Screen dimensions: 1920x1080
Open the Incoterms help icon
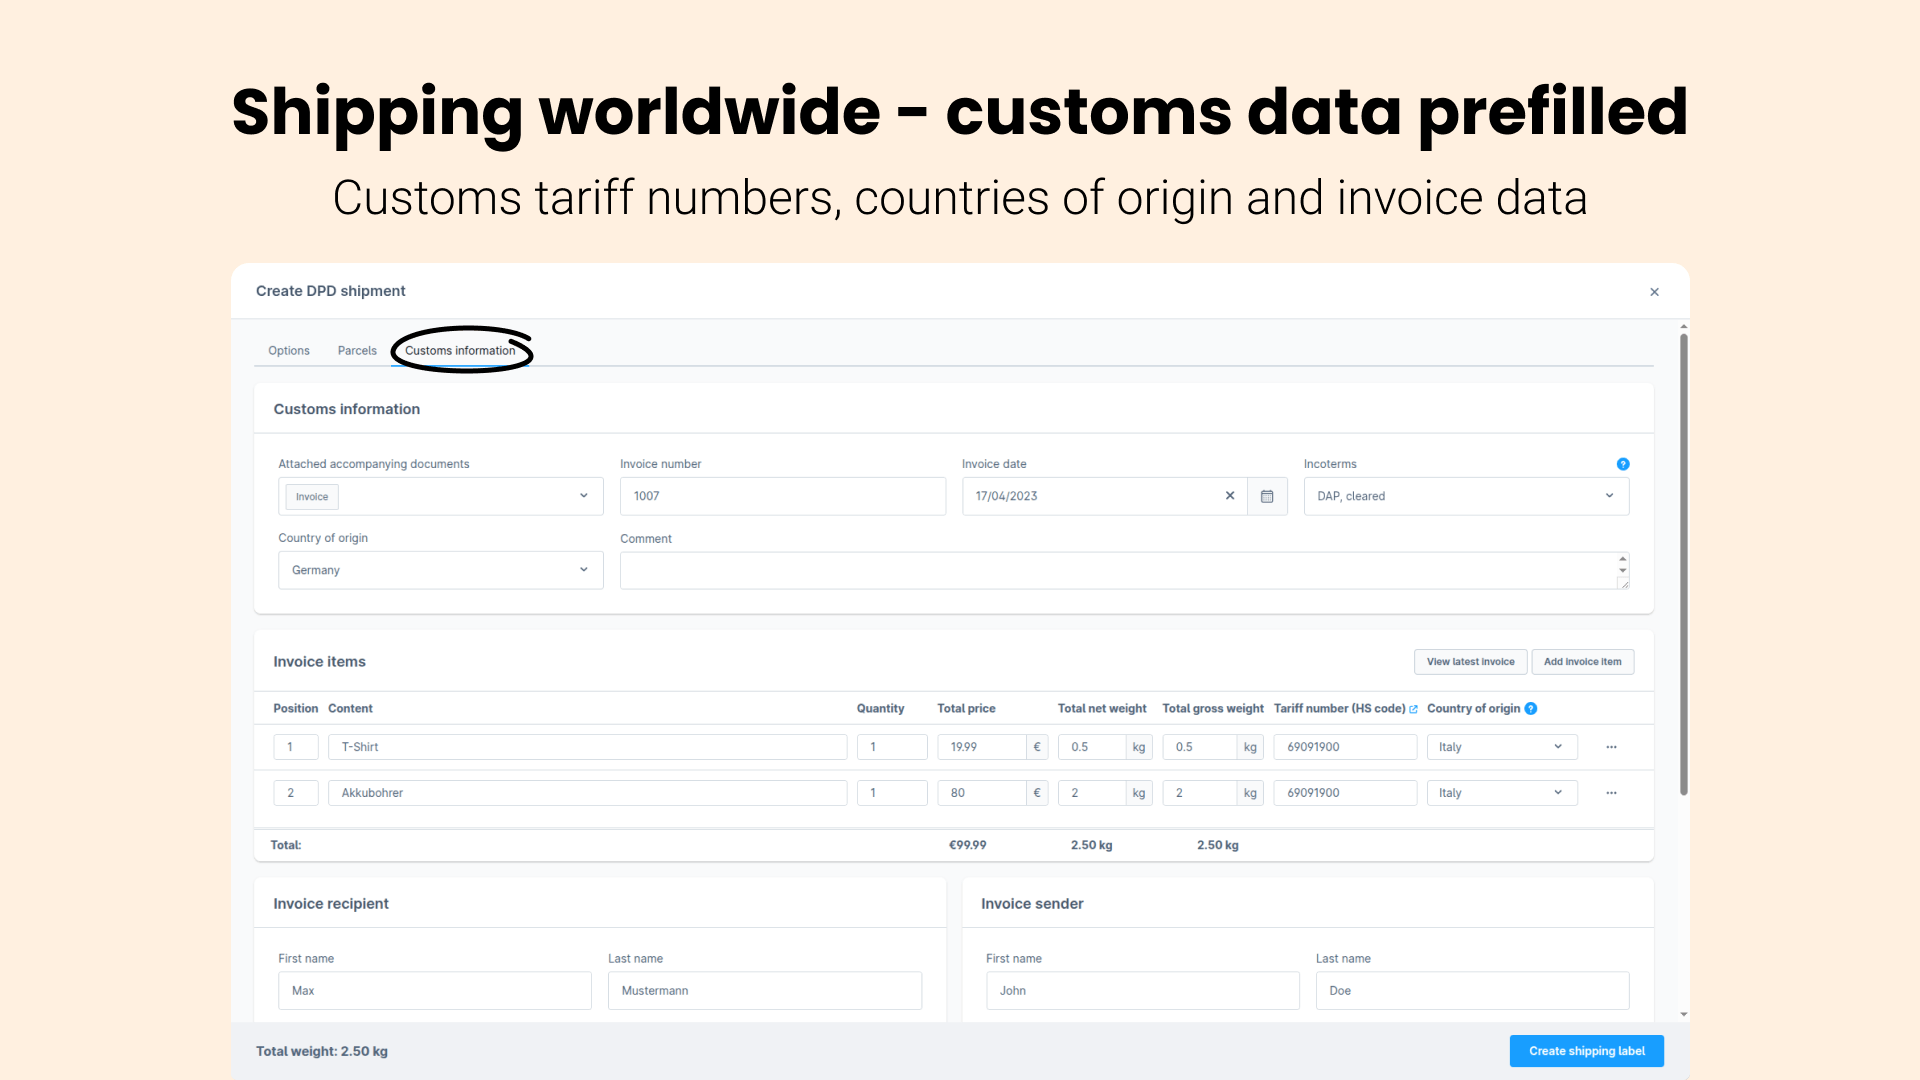click(x=1622, y=464)
